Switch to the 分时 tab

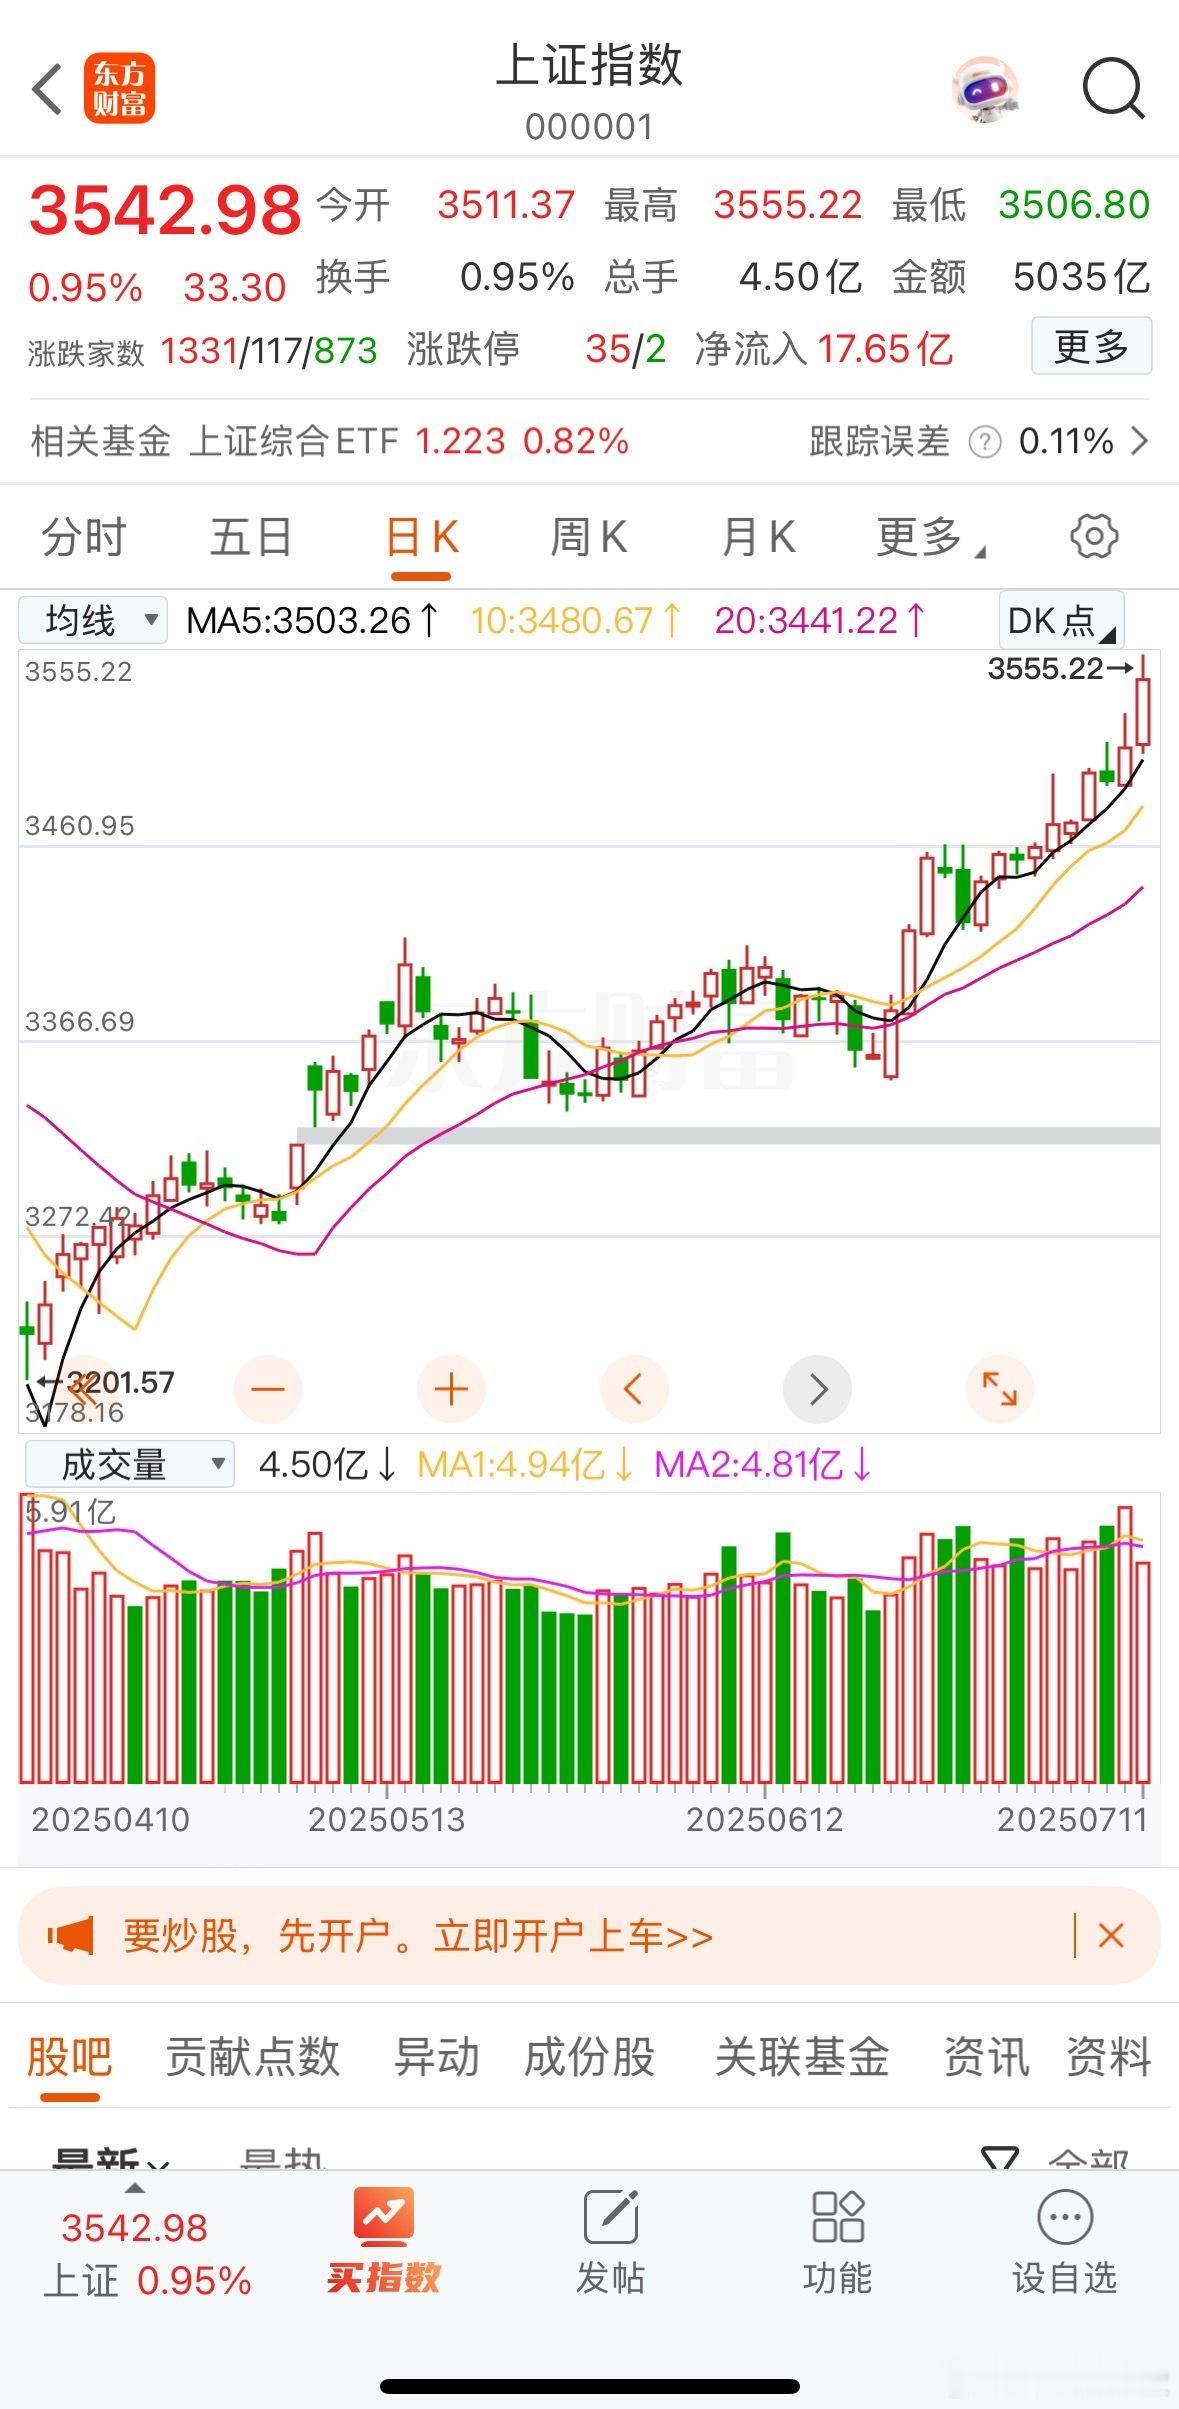84,537
